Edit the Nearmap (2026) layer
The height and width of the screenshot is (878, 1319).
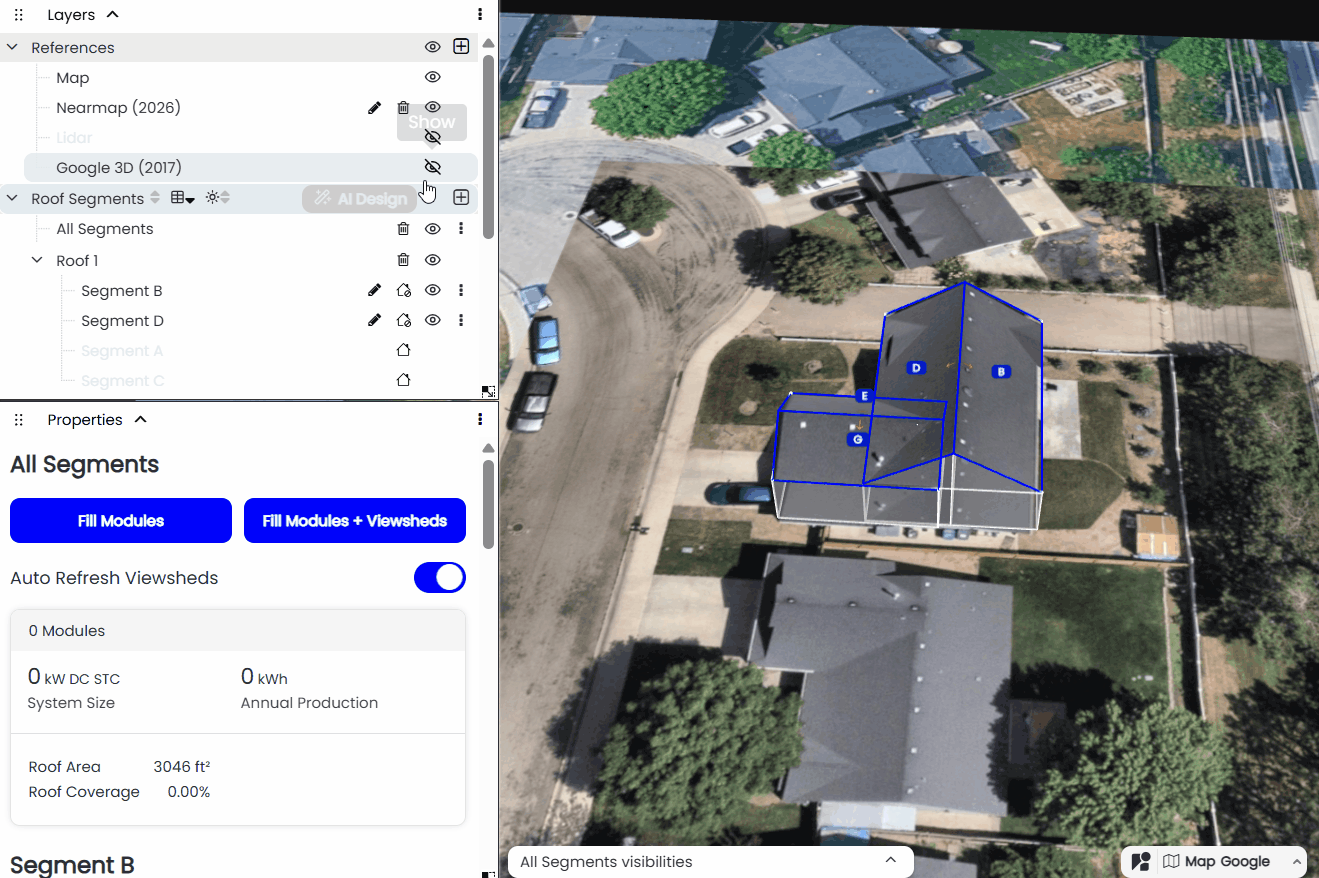pyautogui.click(x=374, y=107)
